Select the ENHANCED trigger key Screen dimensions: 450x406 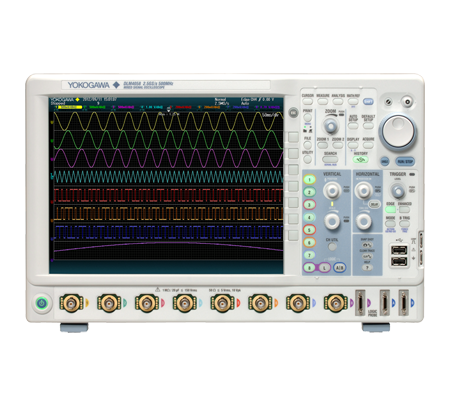pos(405,210)
